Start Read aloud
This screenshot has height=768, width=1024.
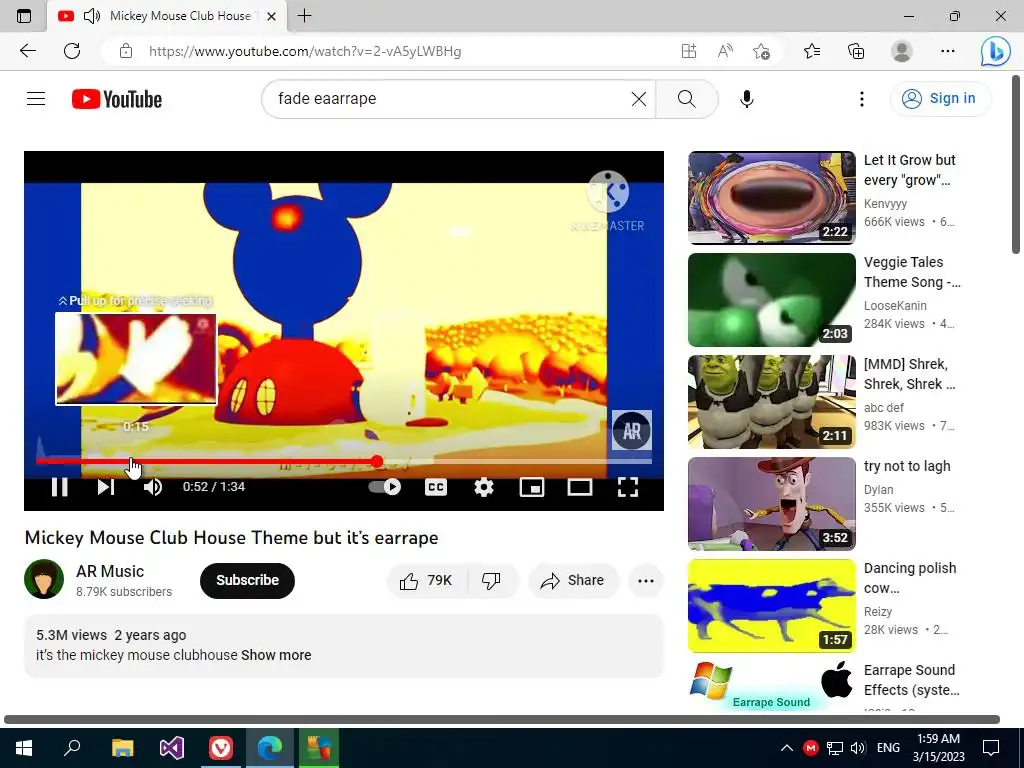725,51
